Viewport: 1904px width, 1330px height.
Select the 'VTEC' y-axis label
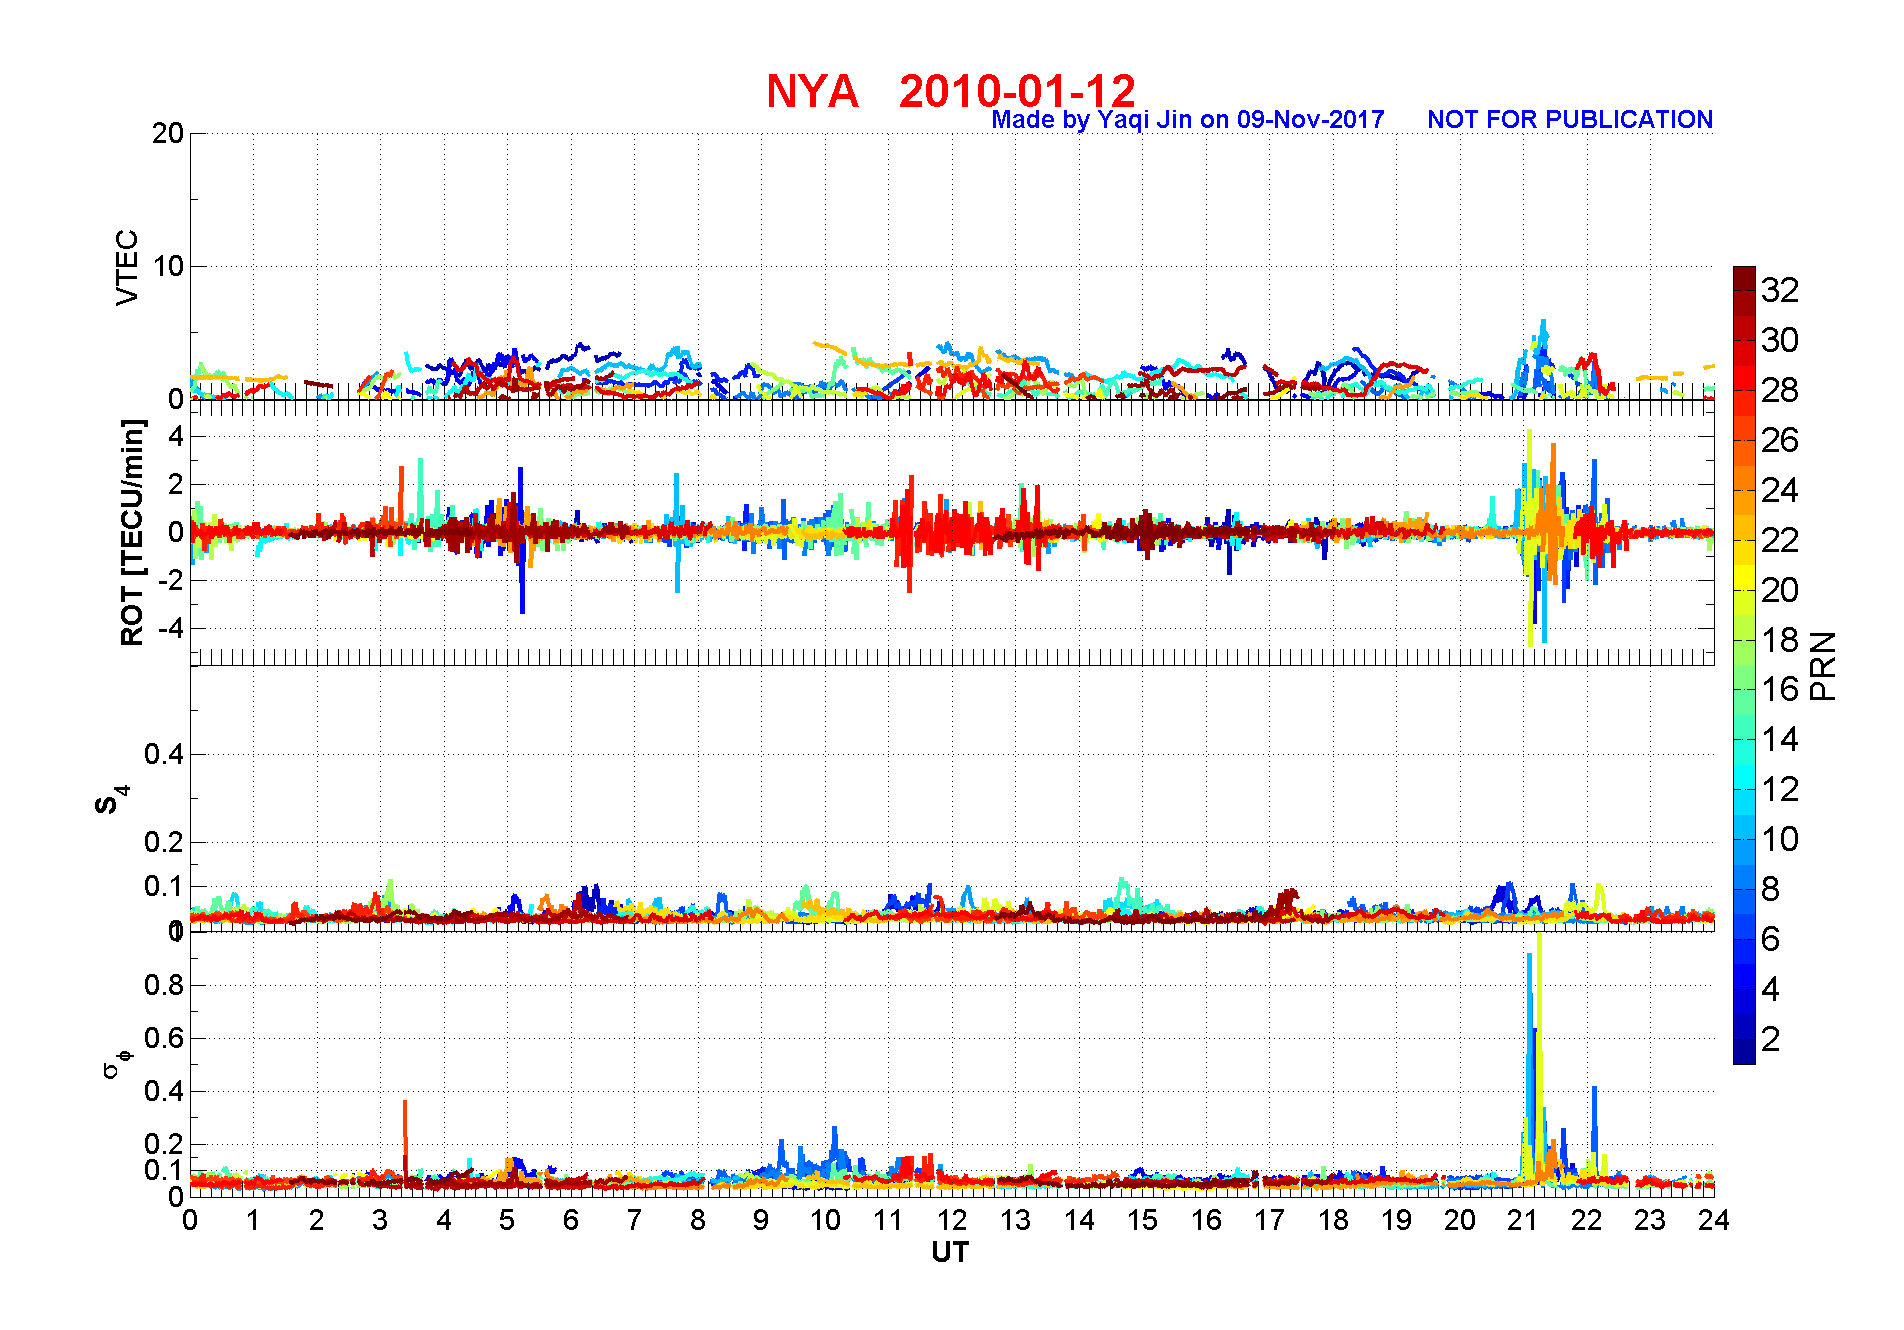pyautogui.click(x=127, y=267)
